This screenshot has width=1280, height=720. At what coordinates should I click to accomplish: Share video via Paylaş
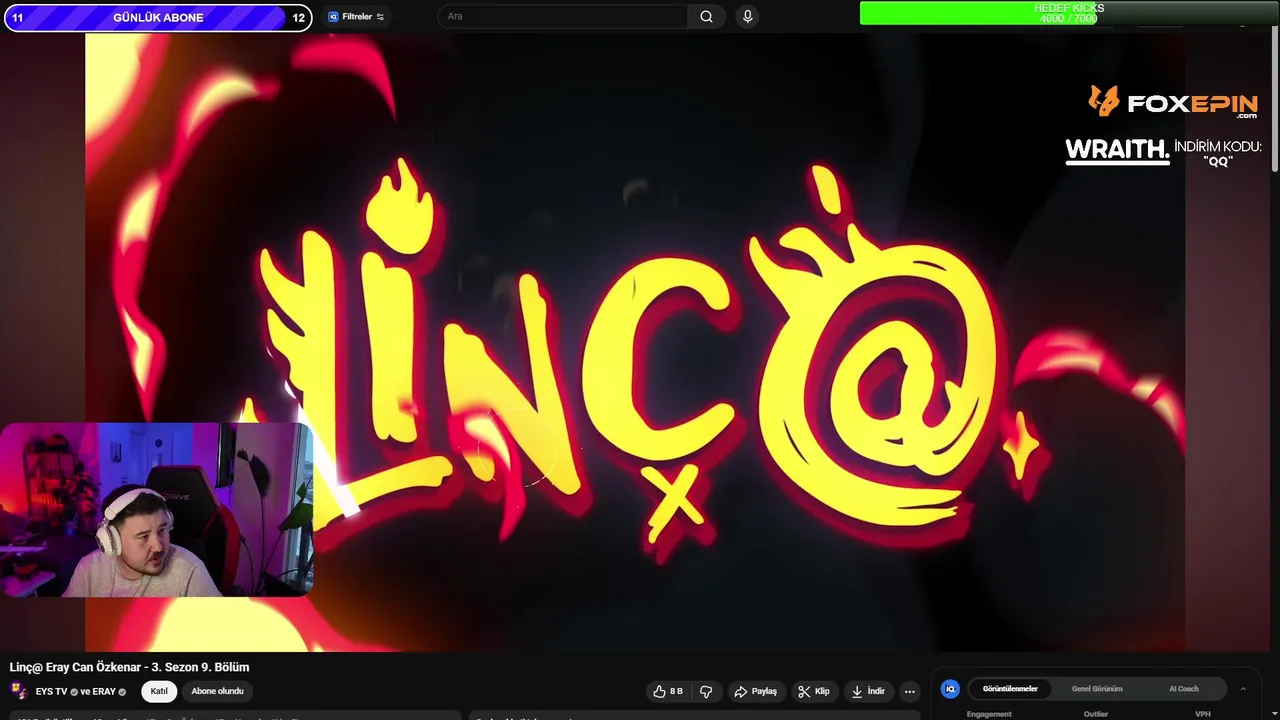755,691
